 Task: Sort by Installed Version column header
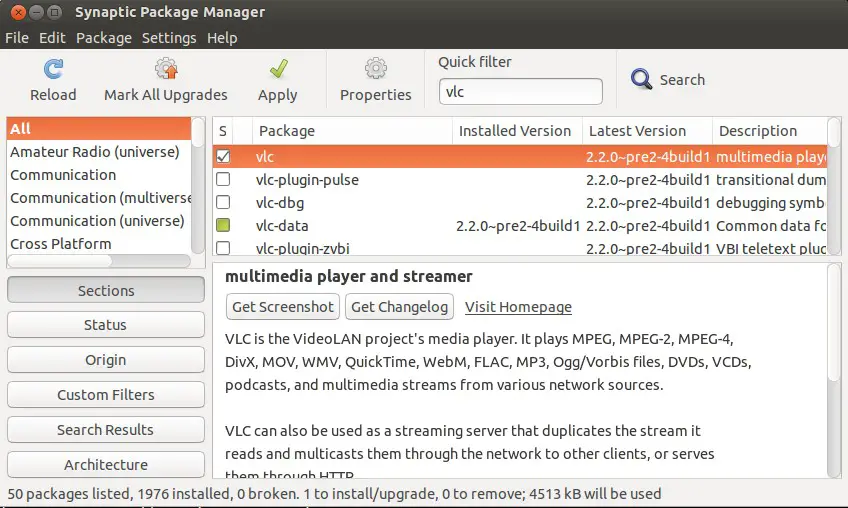click(x=517, y=131)
